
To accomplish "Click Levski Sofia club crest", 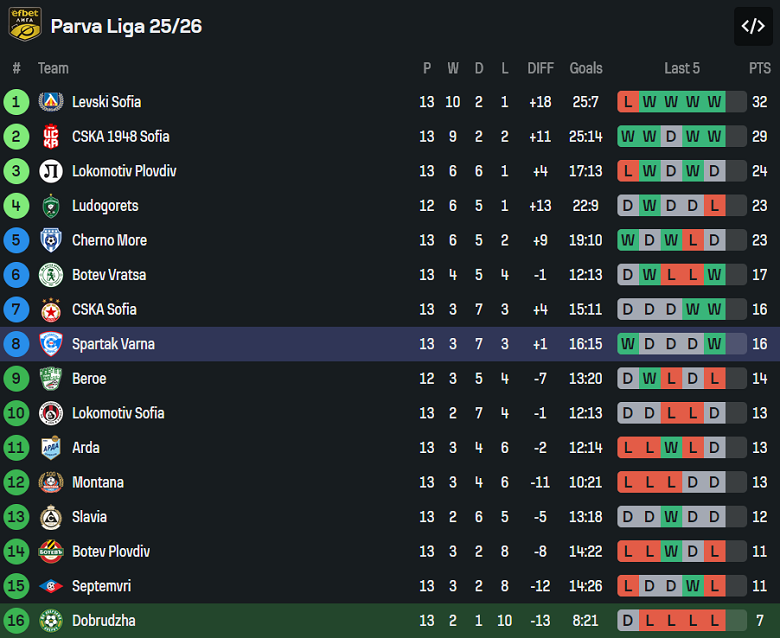I will 51,102.
